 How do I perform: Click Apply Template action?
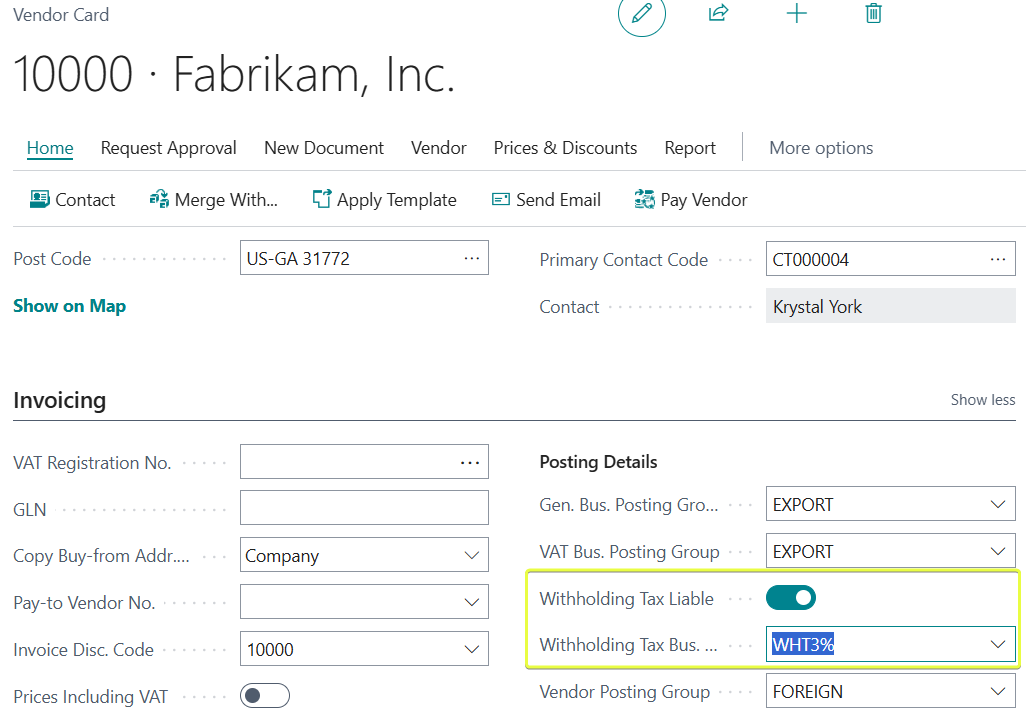[x=384, y=200]
